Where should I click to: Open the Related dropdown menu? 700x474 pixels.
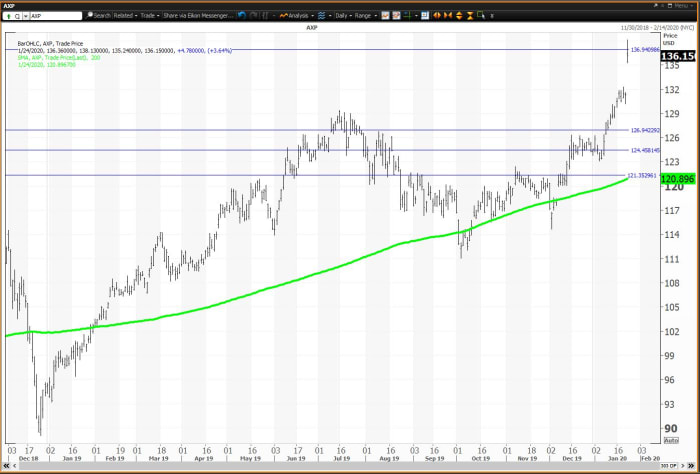click(125, 16)
